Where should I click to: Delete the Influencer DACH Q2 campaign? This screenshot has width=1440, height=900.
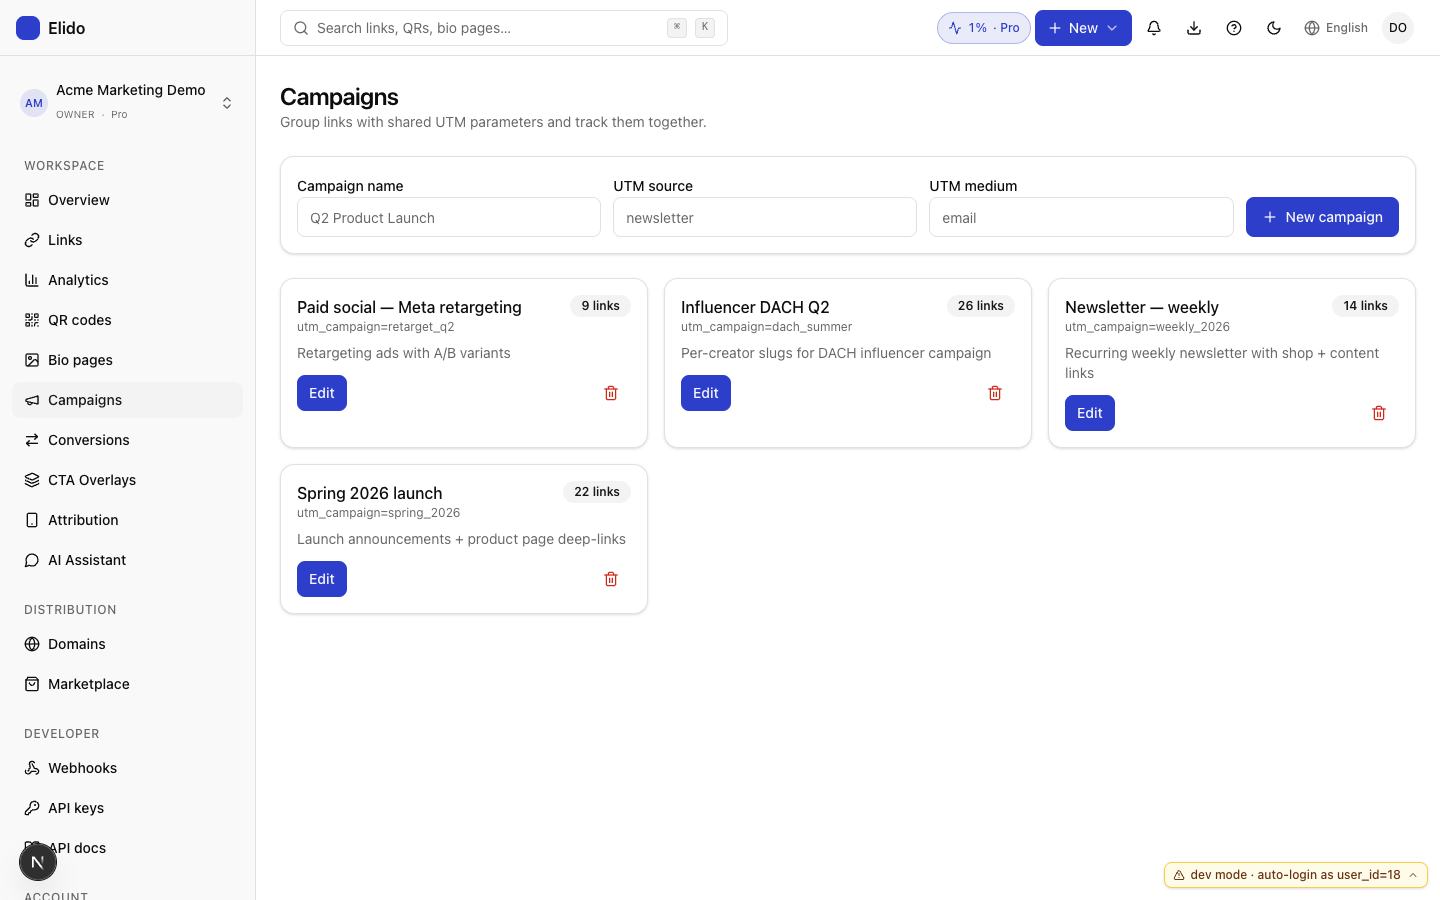pyautogui.click(x=995, y=393)
